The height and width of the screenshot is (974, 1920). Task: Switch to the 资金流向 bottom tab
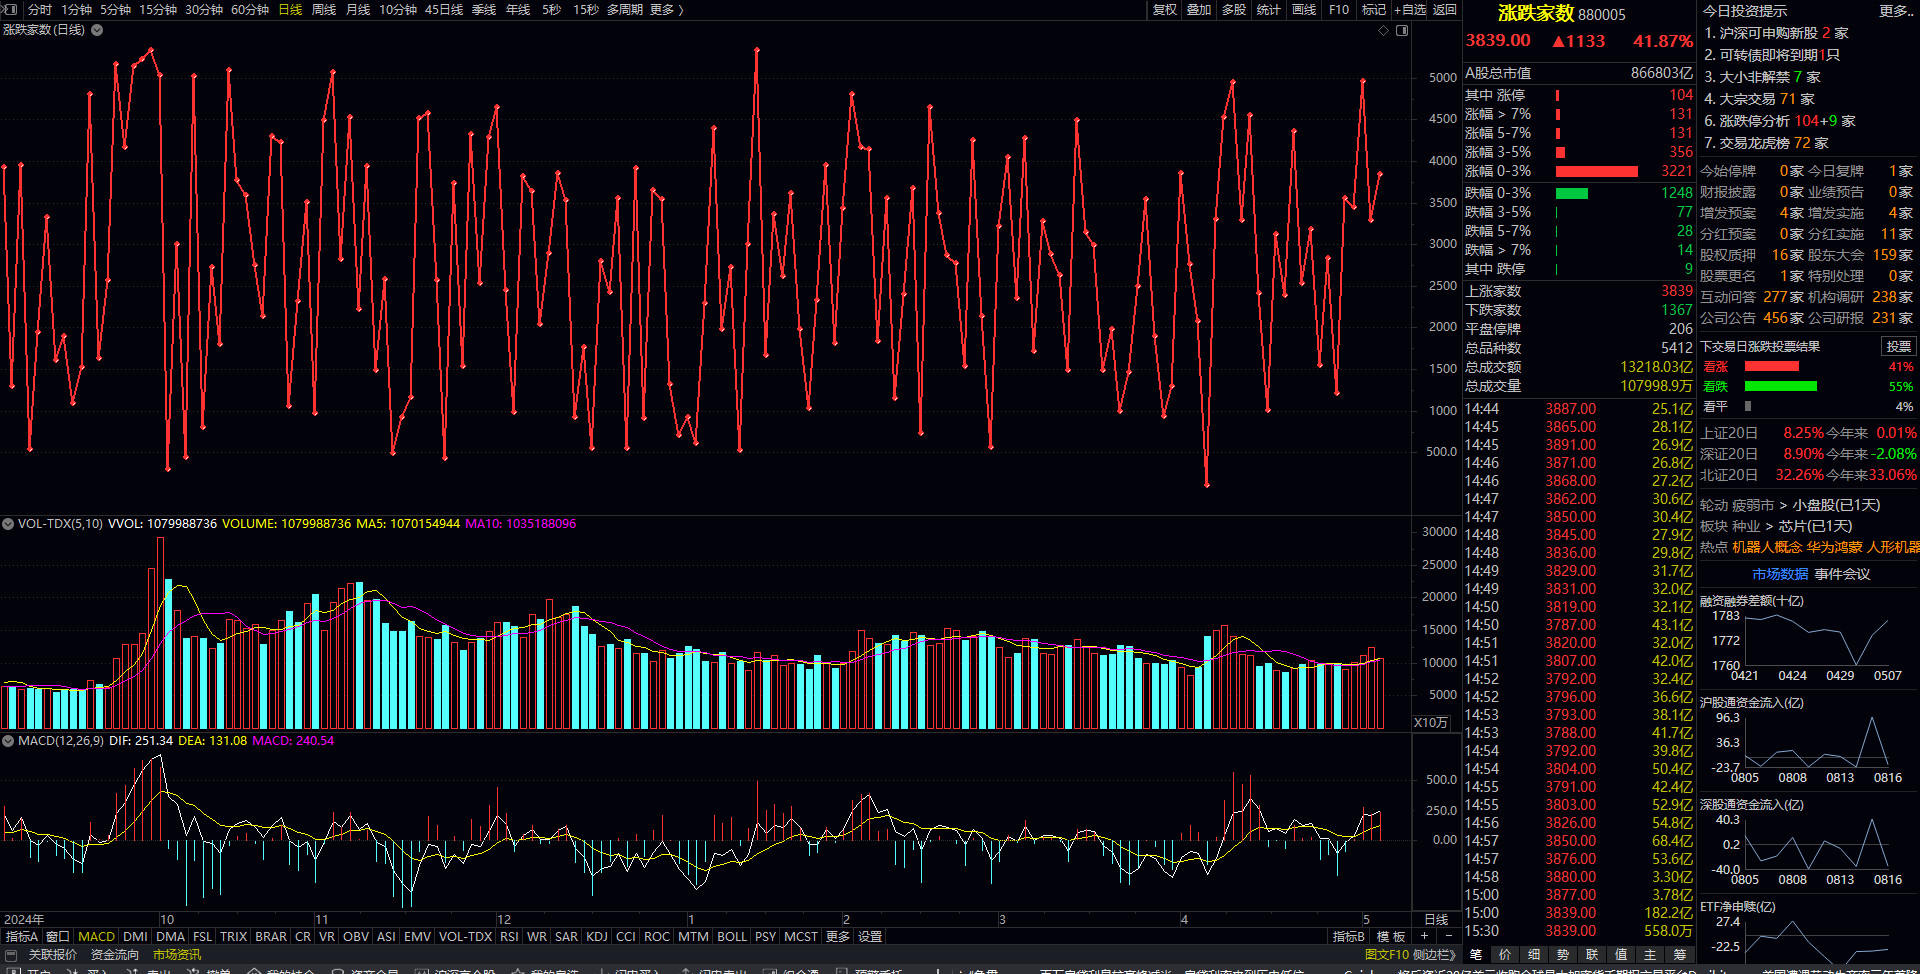pos(115,955)
